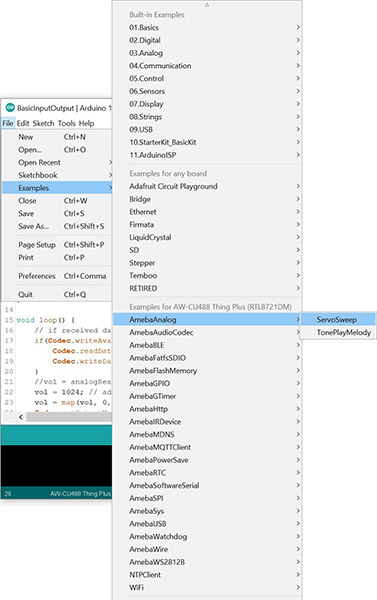The image size is (377, 600).
Task: Choose Preferences from the File menu
Action: (57, 276)
